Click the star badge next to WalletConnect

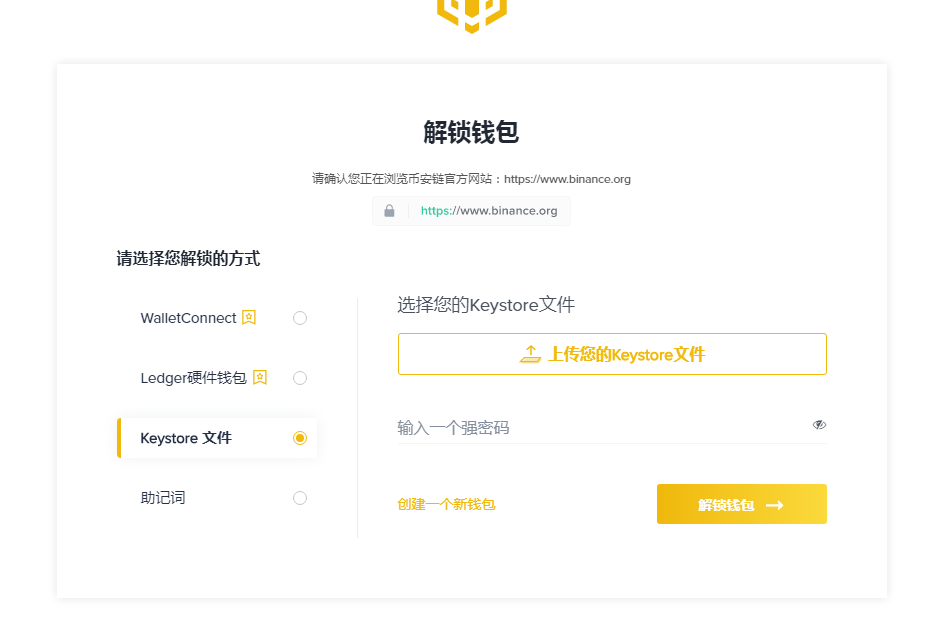click(249, 317)
